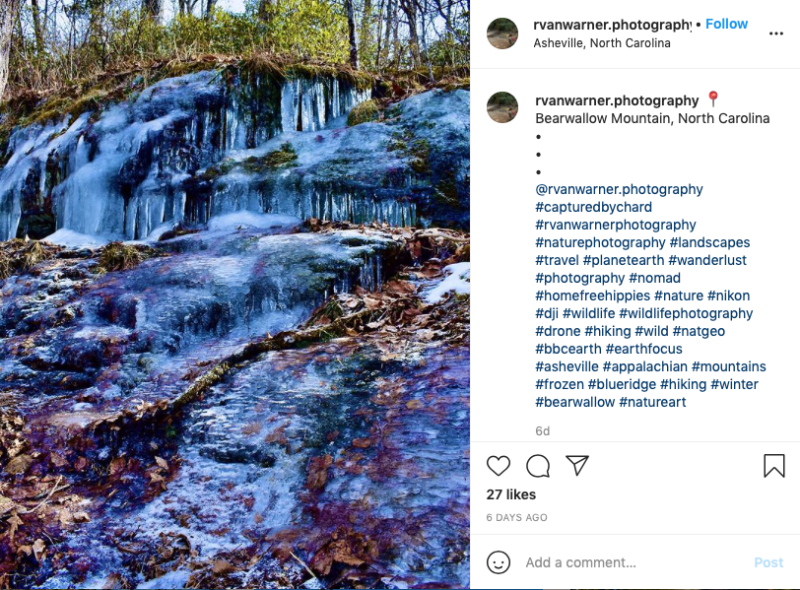Follow rvanwarner.photography

click(x=726, y=24)
